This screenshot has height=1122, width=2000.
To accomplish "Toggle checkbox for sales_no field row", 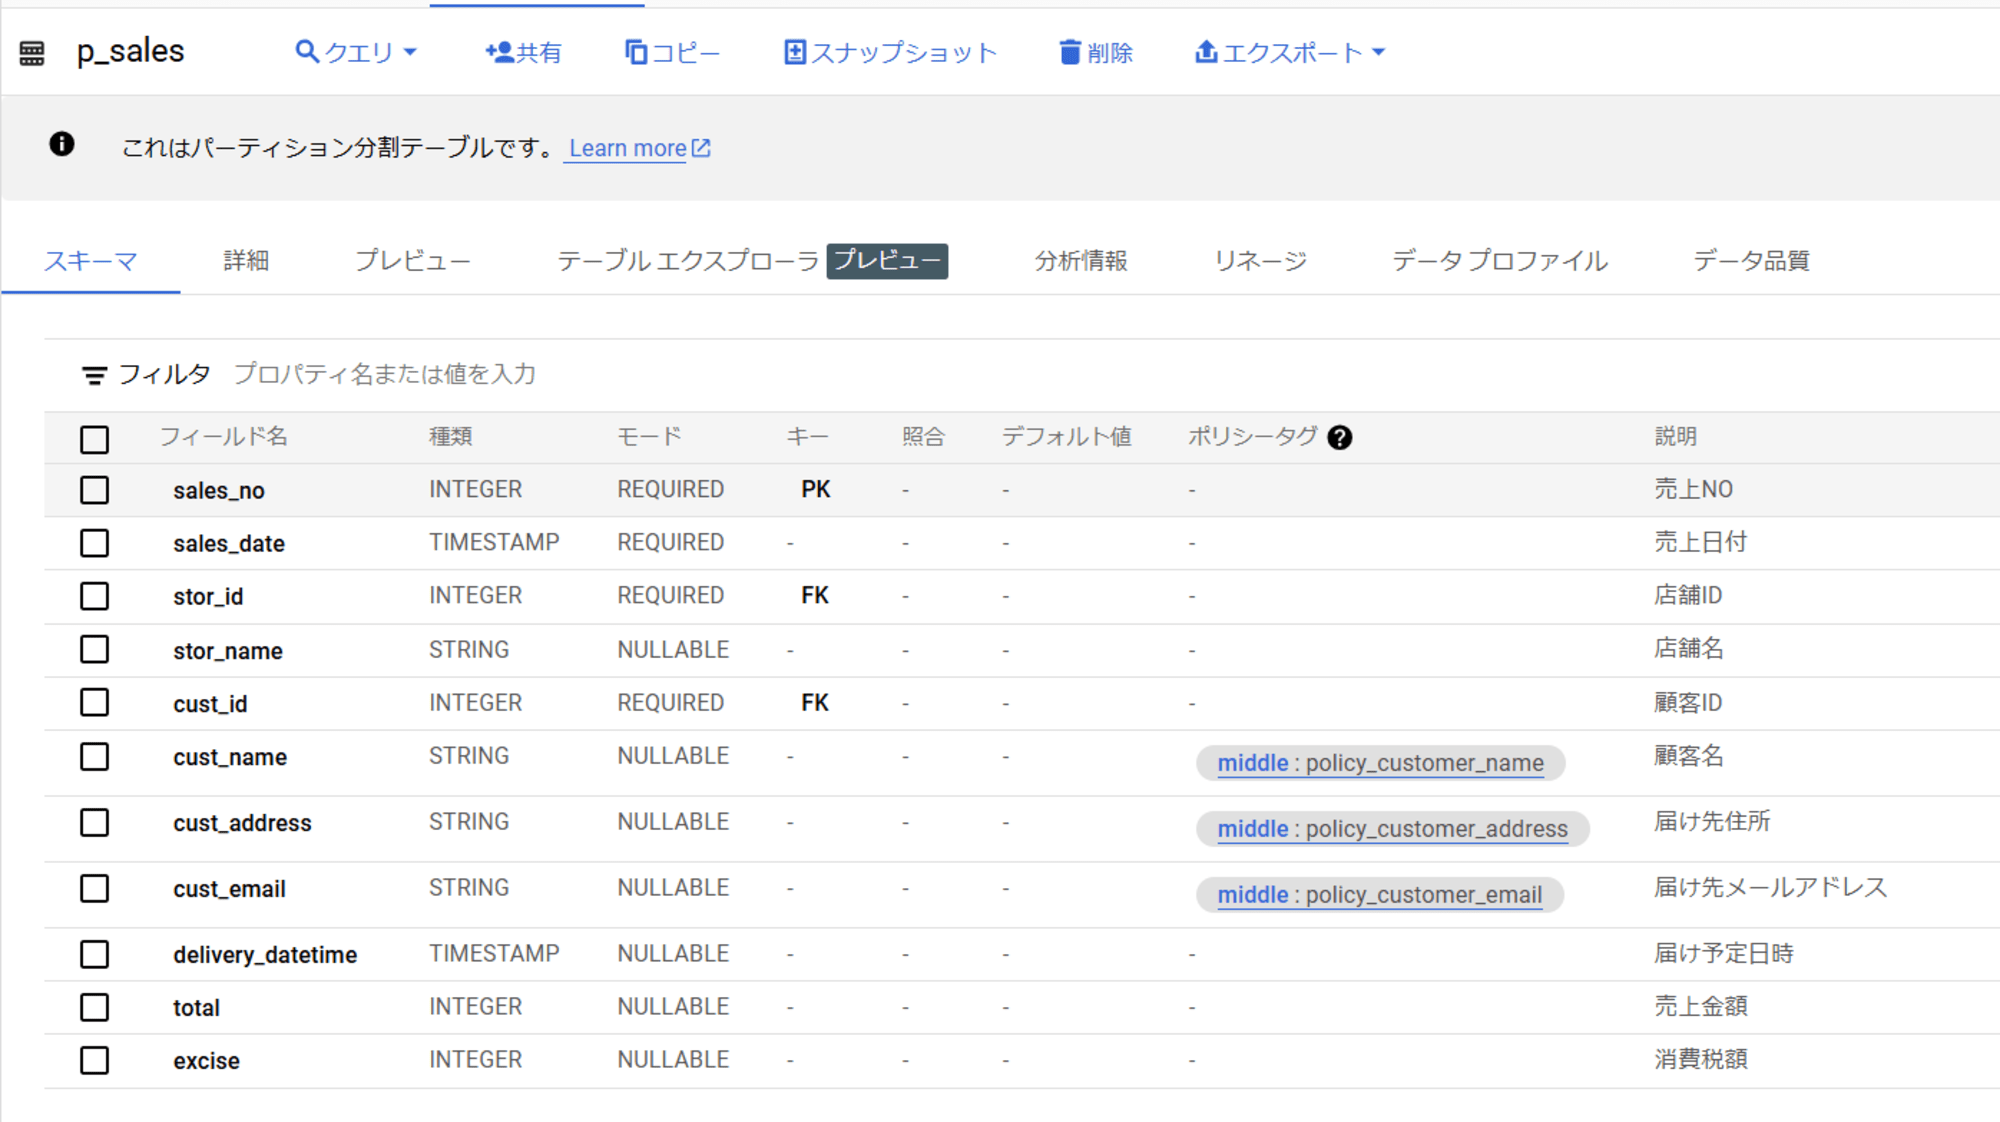I will tap(95, 489).
